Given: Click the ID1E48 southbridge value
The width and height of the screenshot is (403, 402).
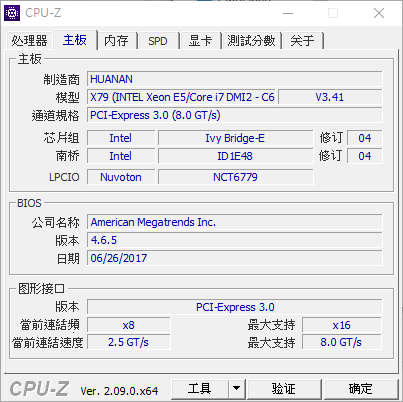Looking at the screenshot, I should (235, 156).
